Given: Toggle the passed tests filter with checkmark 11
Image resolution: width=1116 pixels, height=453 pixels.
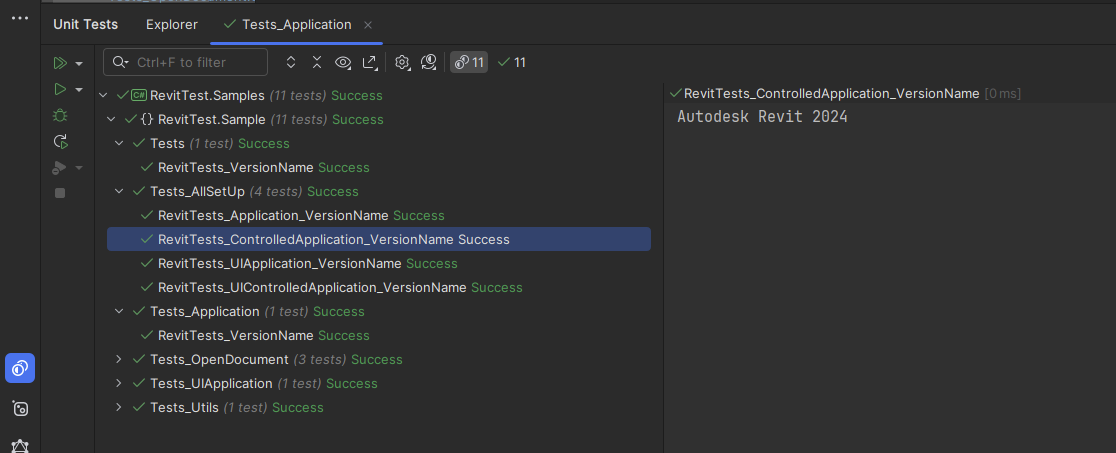Looking at the screenshot, I should point(512,62).
